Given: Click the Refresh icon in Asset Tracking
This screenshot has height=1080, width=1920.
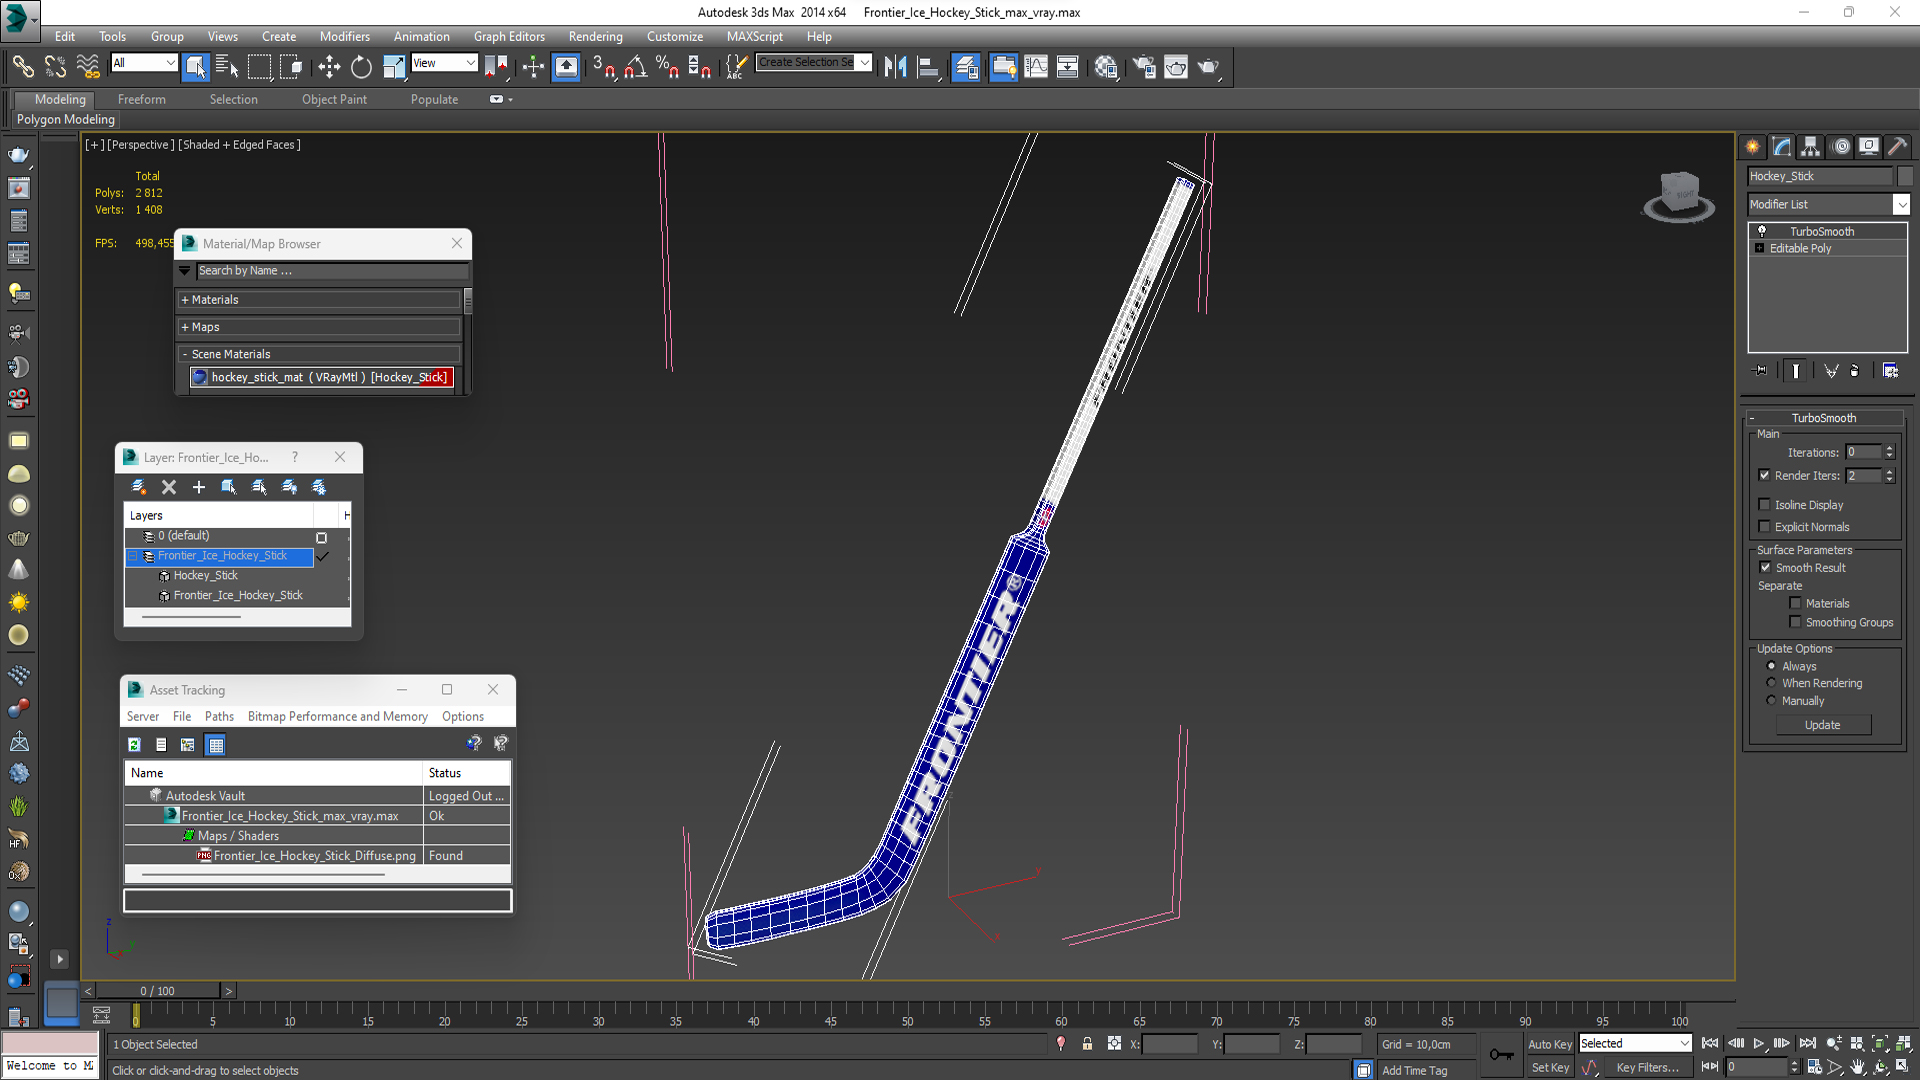Looking at the screenshot, I should click(x=134, y=744).
